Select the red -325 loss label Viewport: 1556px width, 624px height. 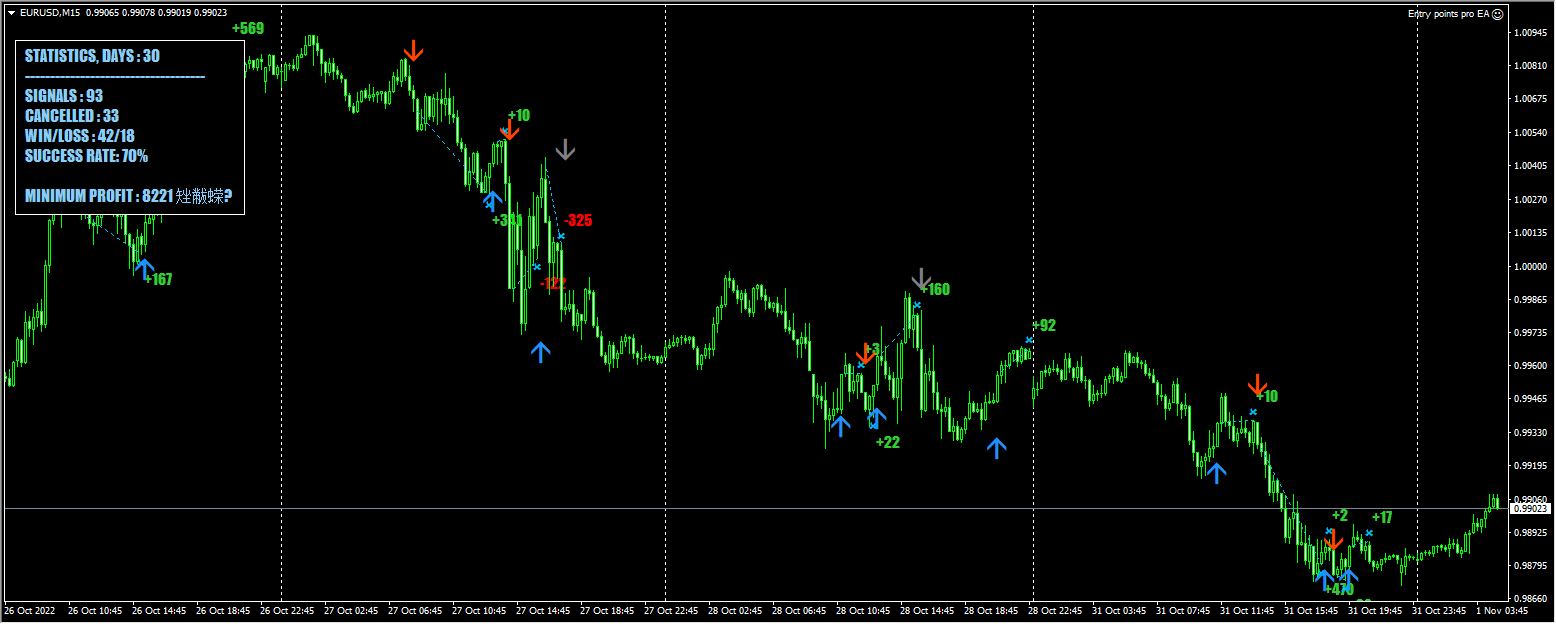tap(578, 220)
